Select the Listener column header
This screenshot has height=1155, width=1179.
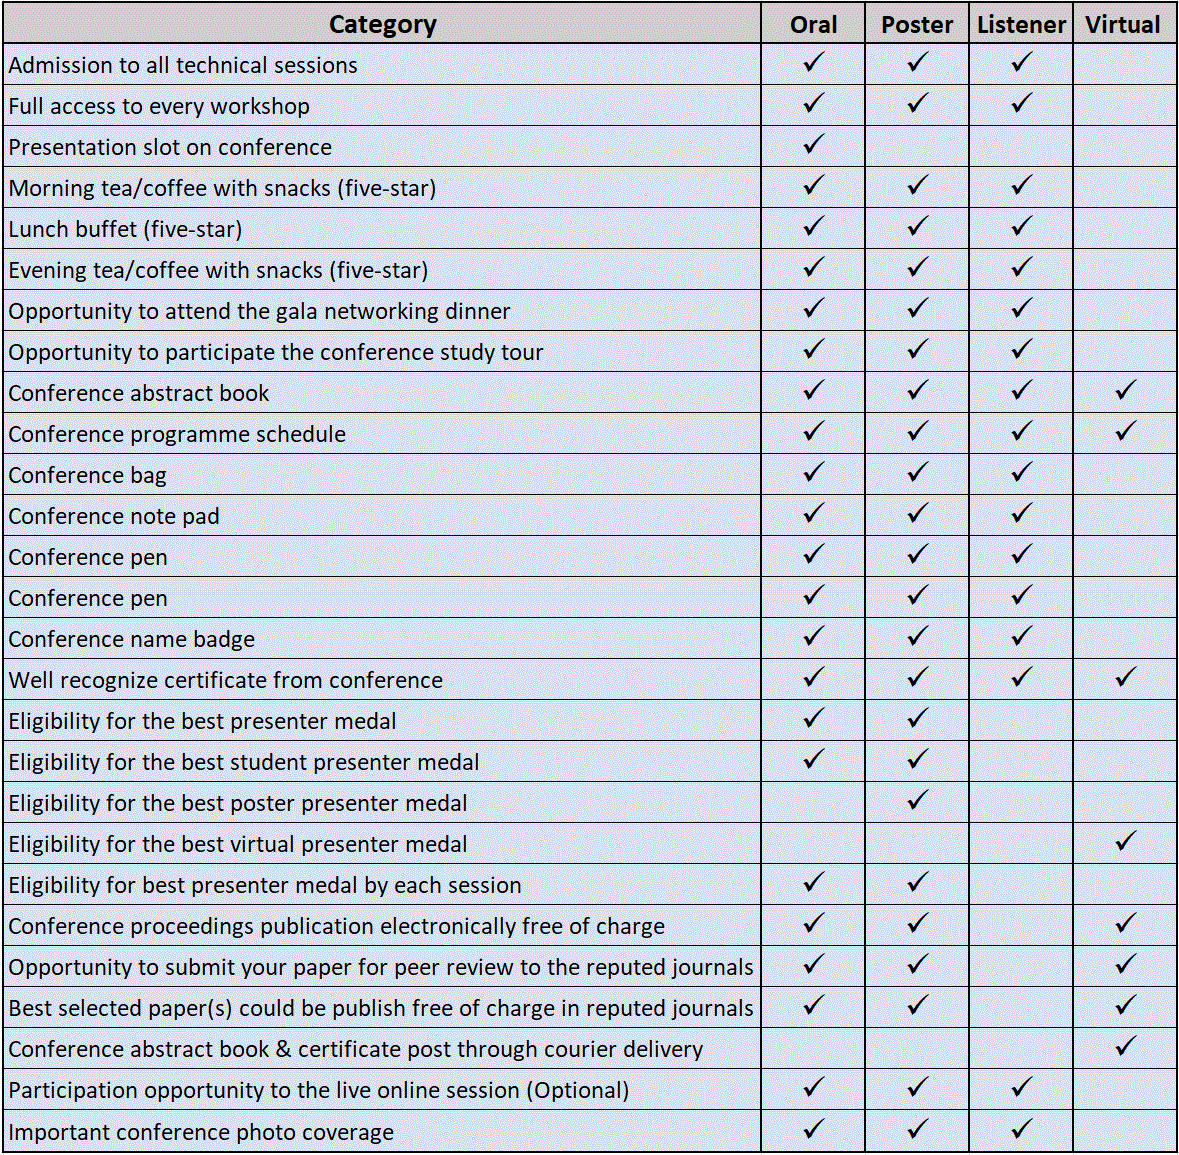[1021, 24]
